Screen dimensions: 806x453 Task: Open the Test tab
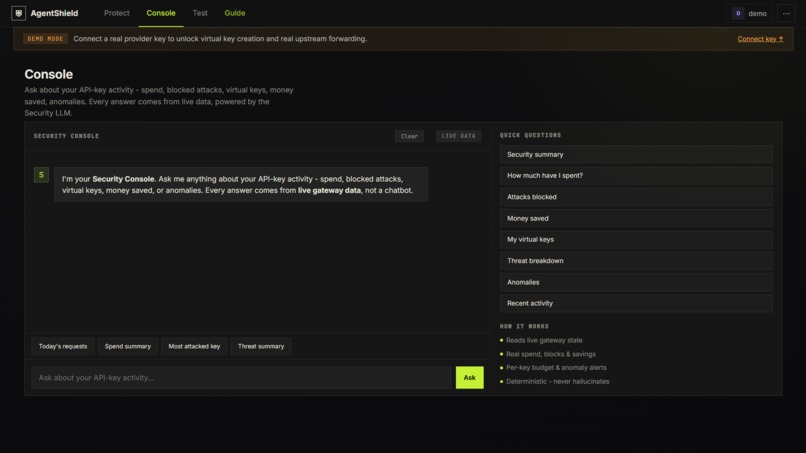(x=200, y=13)
